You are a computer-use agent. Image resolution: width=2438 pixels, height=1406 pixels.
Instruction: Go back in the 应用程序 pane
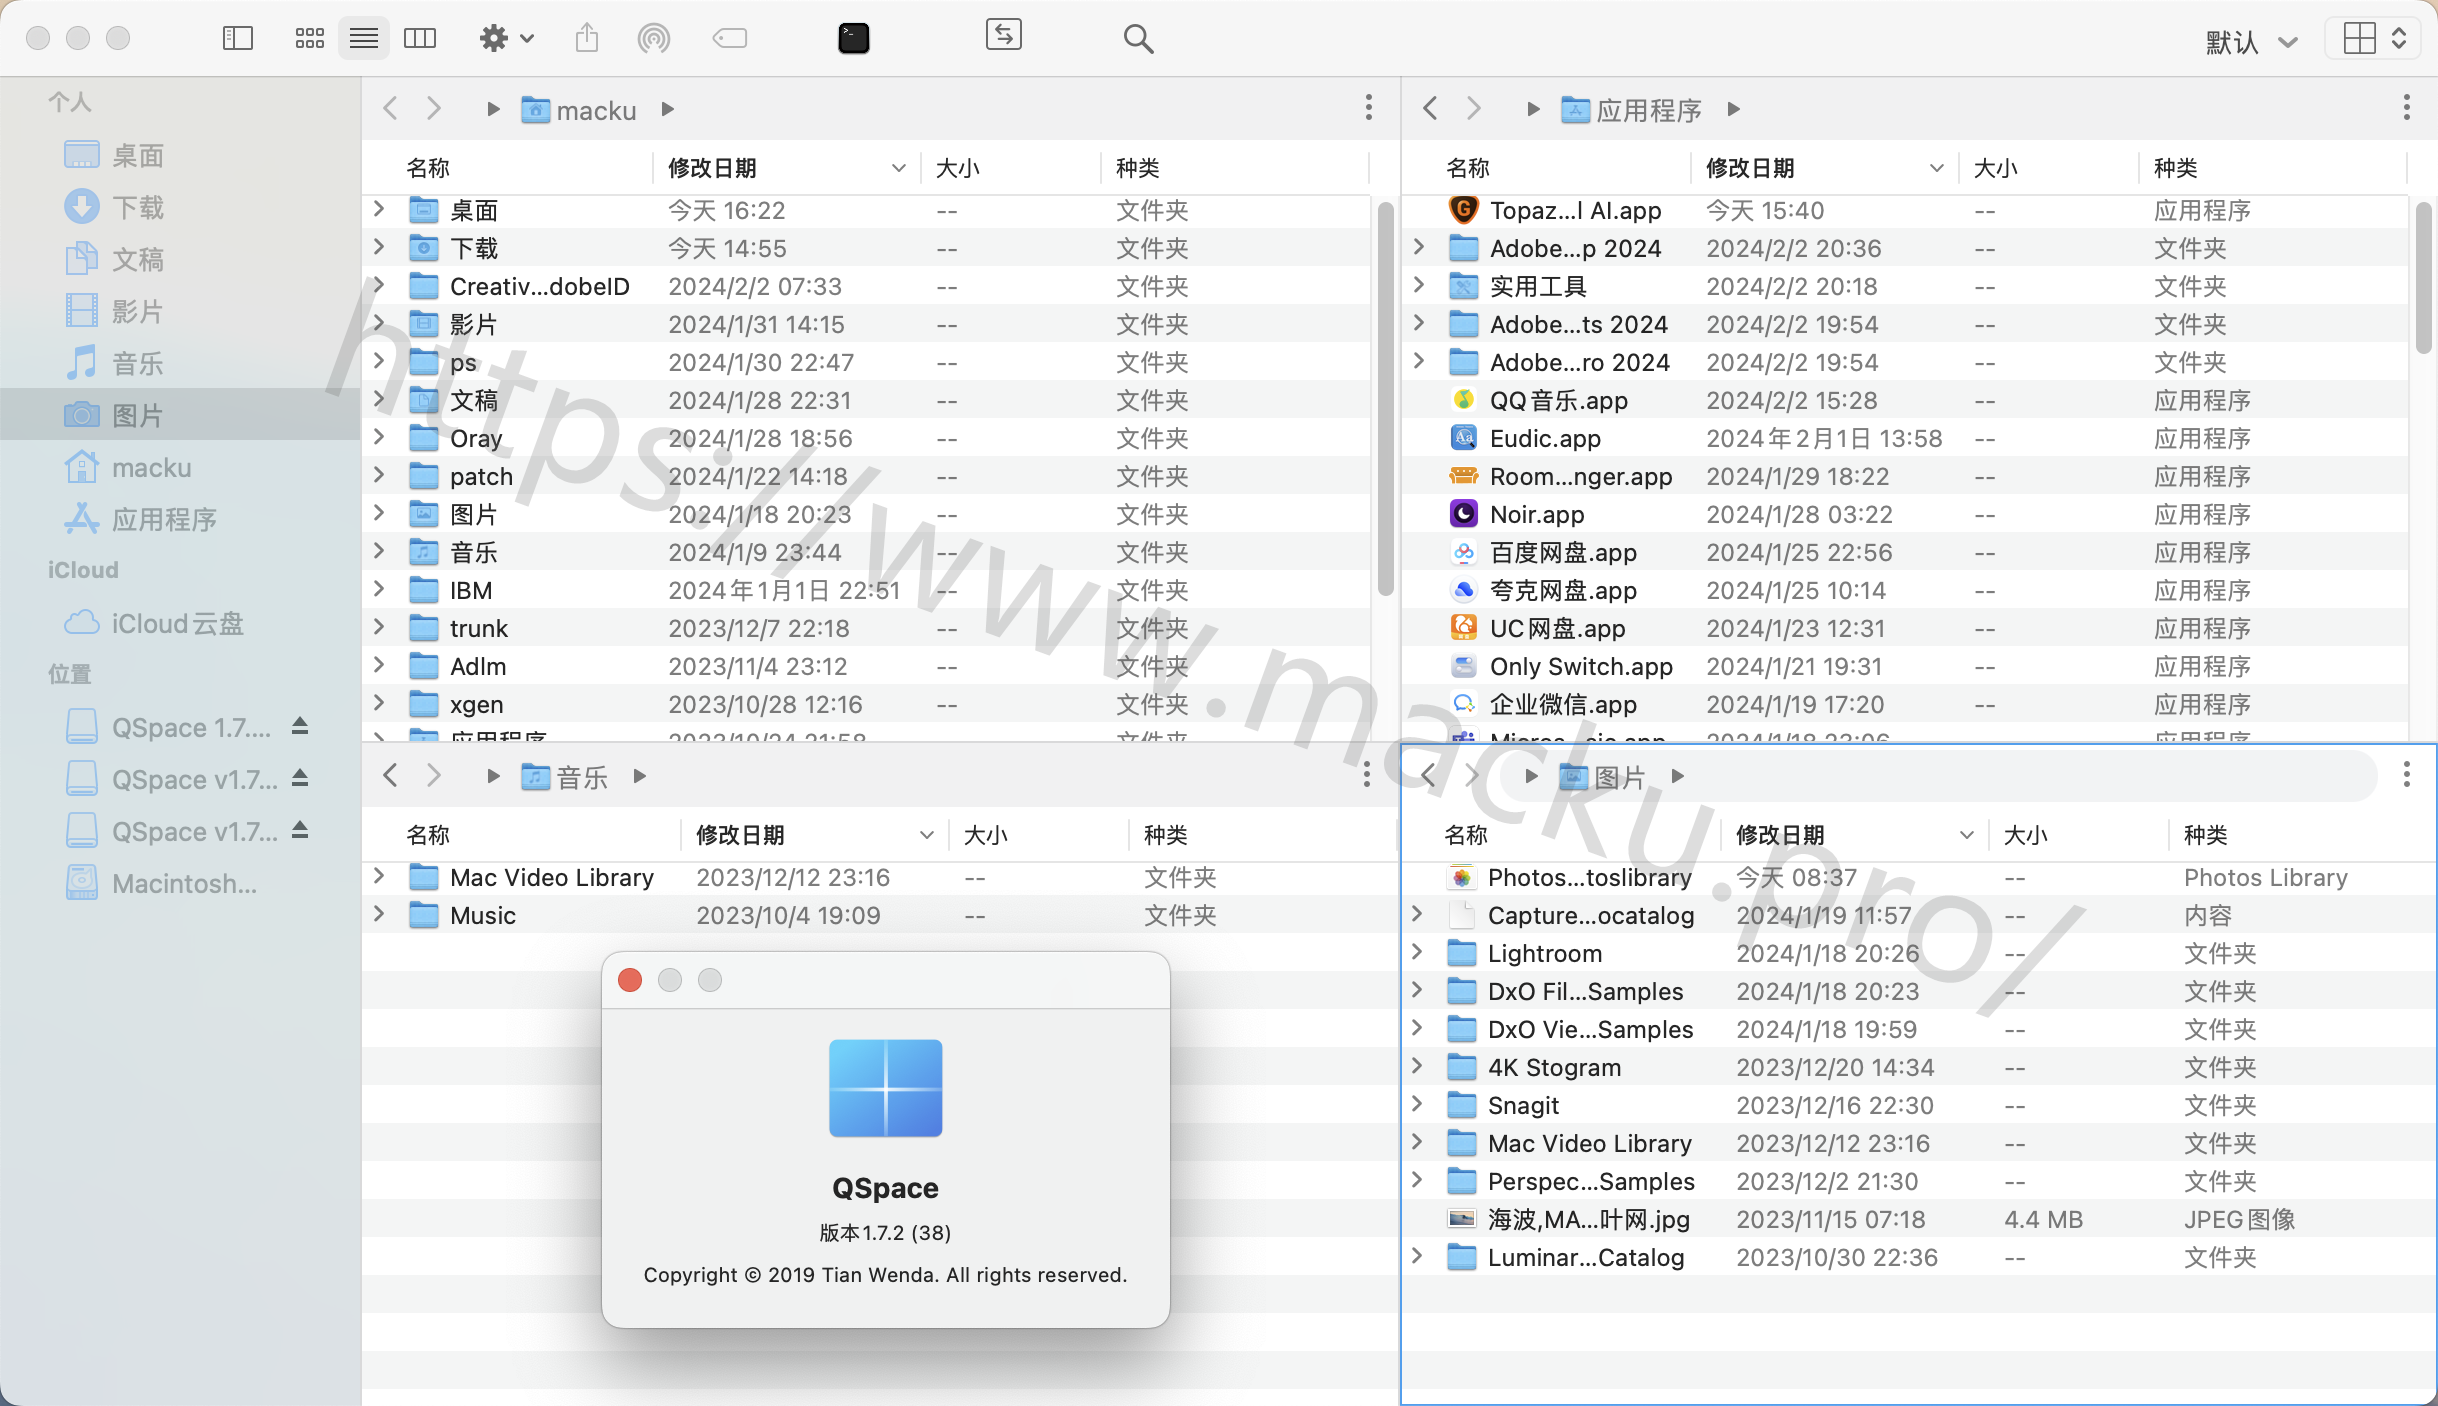(1430, 108)
